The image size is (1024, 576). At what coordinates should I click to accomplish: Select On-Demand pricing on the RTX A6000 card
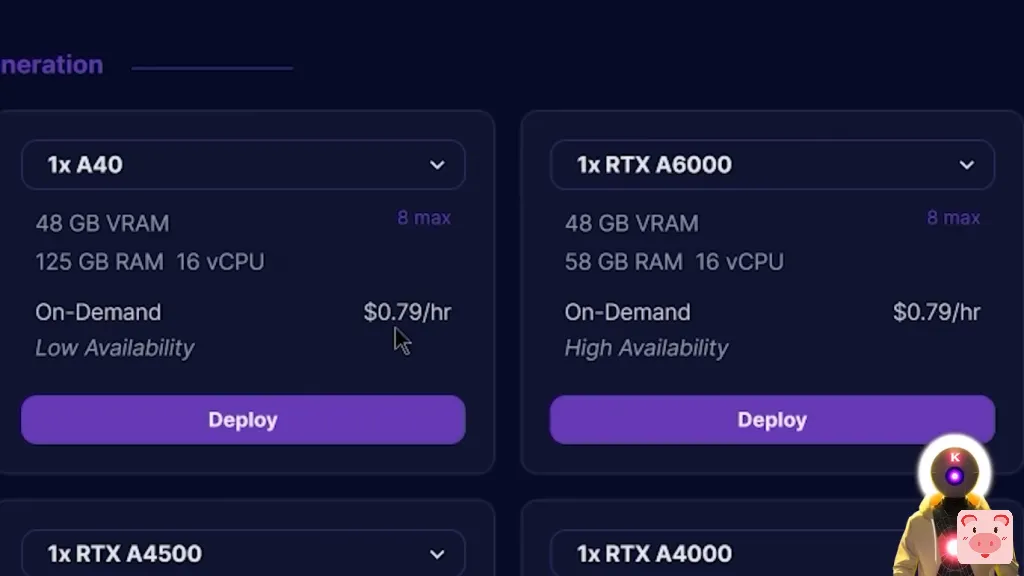(627, 312)
